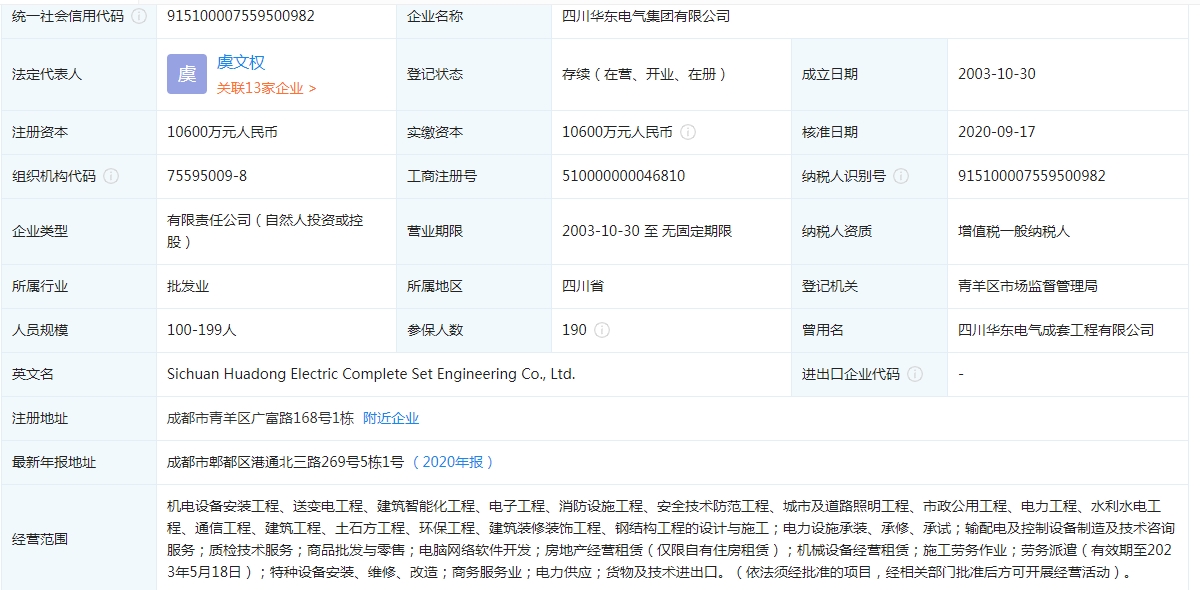Open the 虞文权 legal representative profile
Viewport: 1200px width, 590px height.
(241, 62)
